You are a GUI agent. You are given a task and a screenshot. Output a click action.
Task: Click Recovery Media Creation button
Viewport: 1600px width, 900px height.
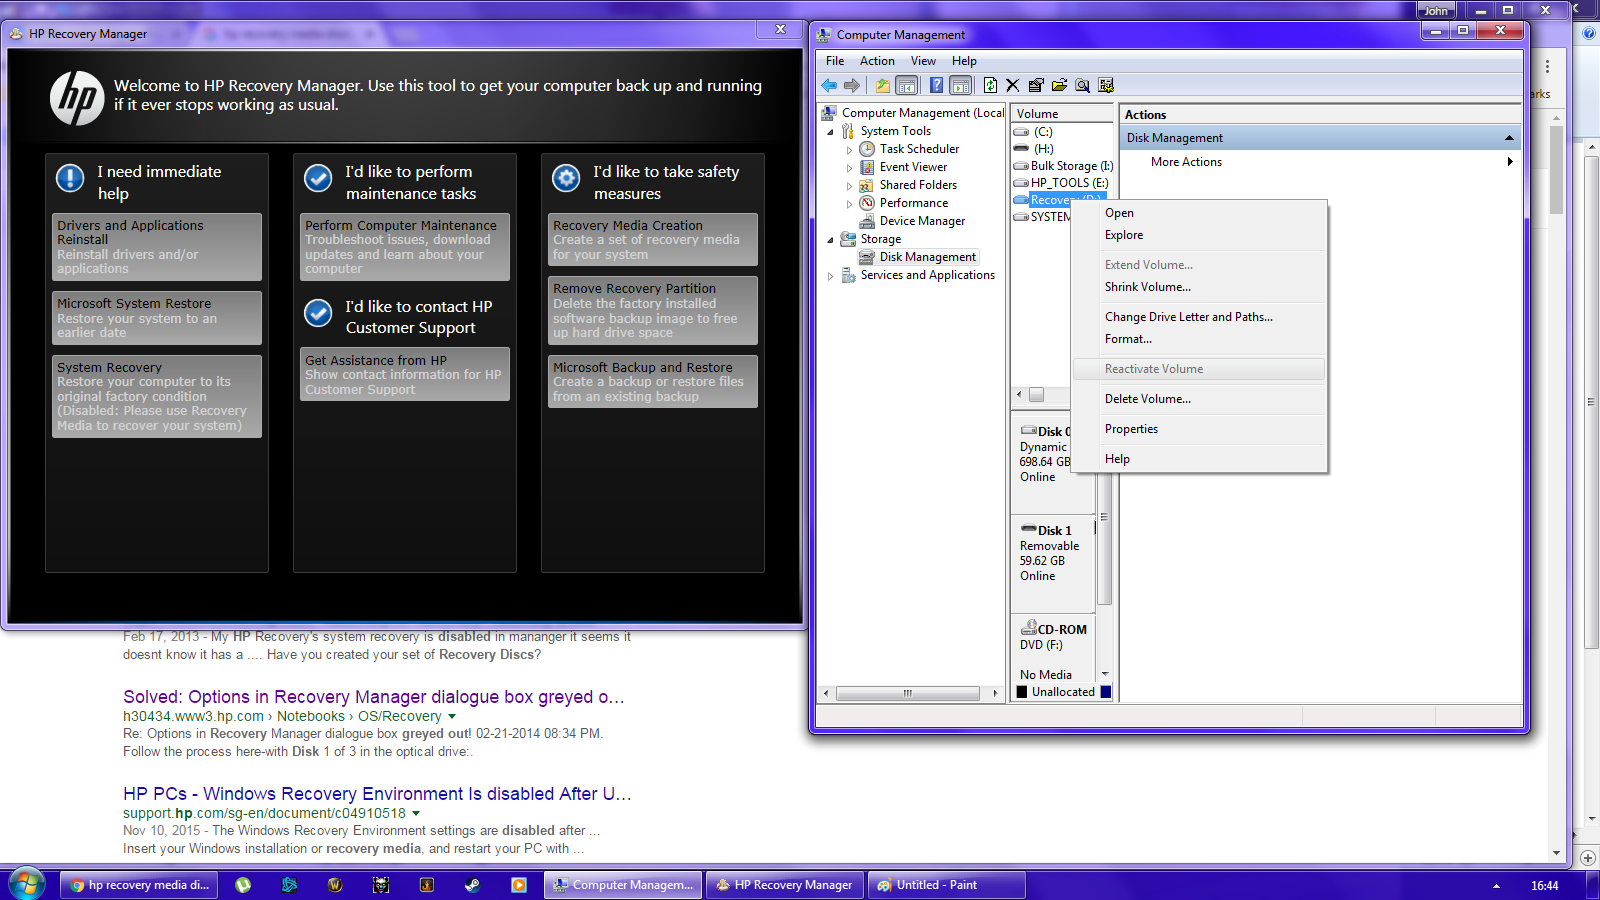click(653, 240)
